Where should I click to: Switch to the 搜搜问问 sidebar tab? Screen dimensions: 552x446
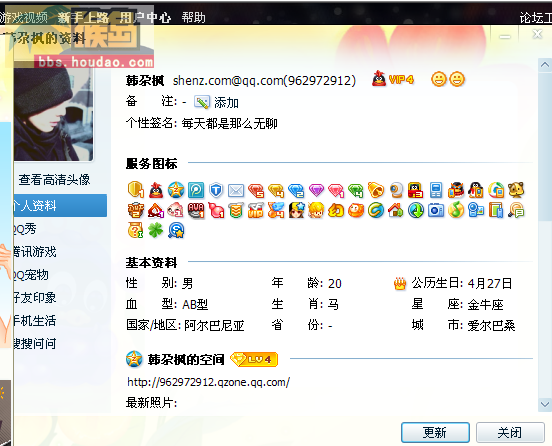[x=34, y=344]
